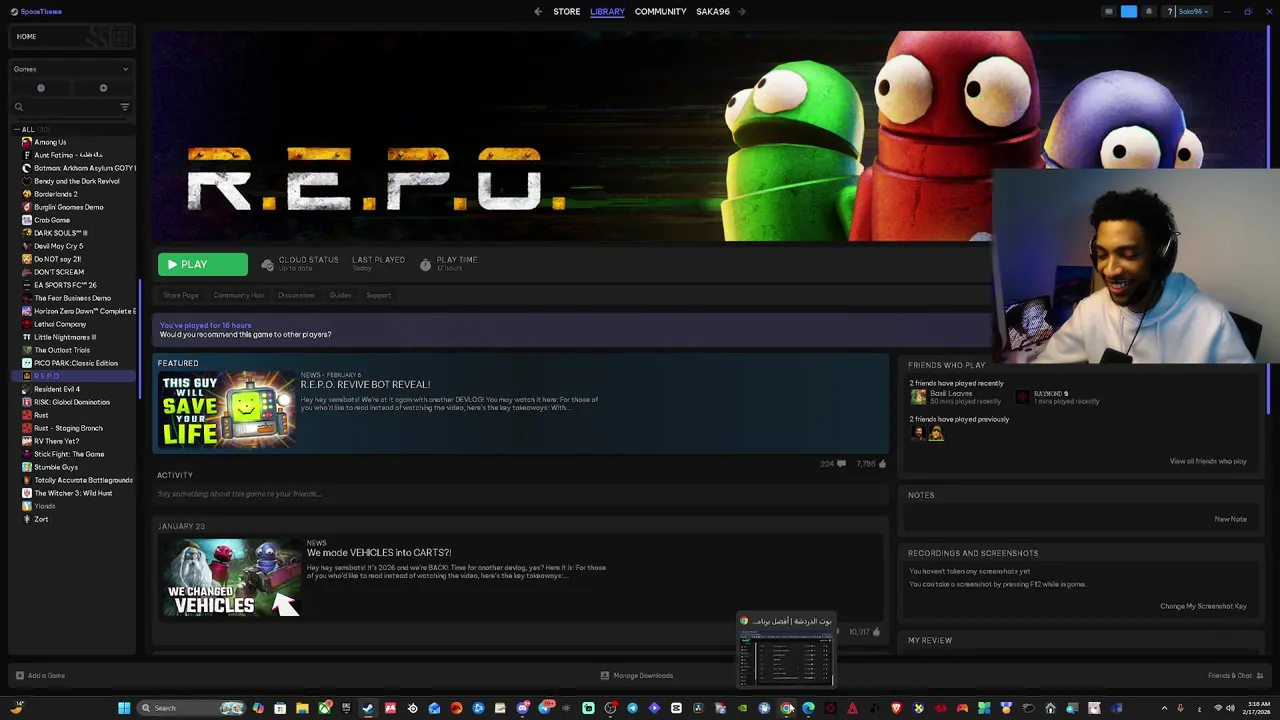Open the We Changed Vehicles news thumbnail

[x=232, y=578]
